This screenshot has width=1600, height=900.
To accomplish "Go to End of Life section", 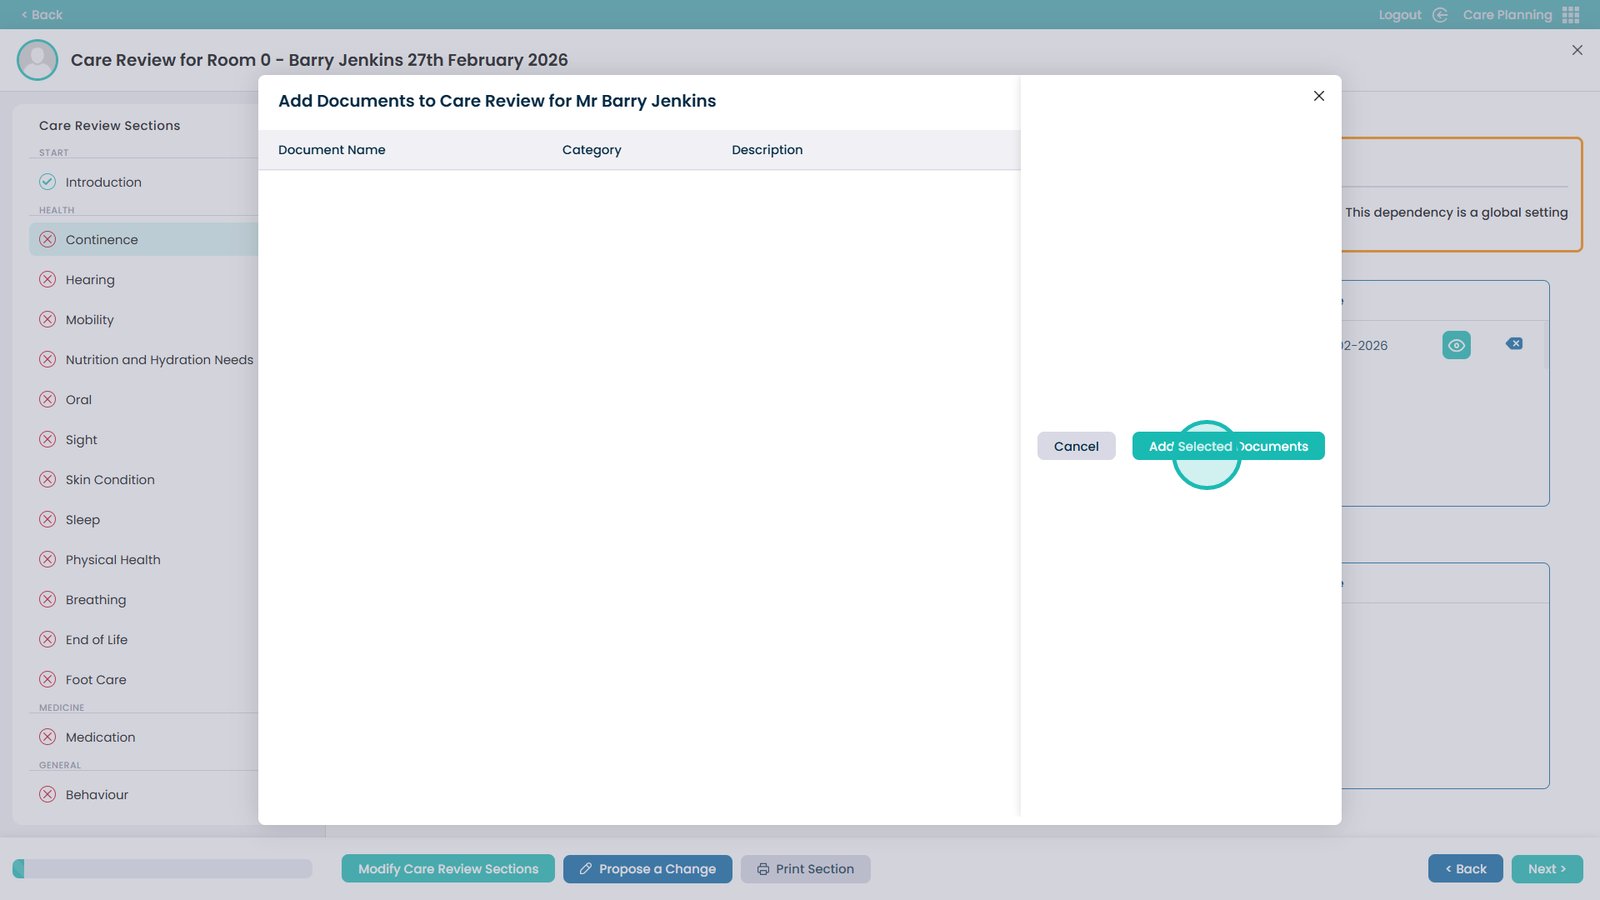I will tap(97, 640).
